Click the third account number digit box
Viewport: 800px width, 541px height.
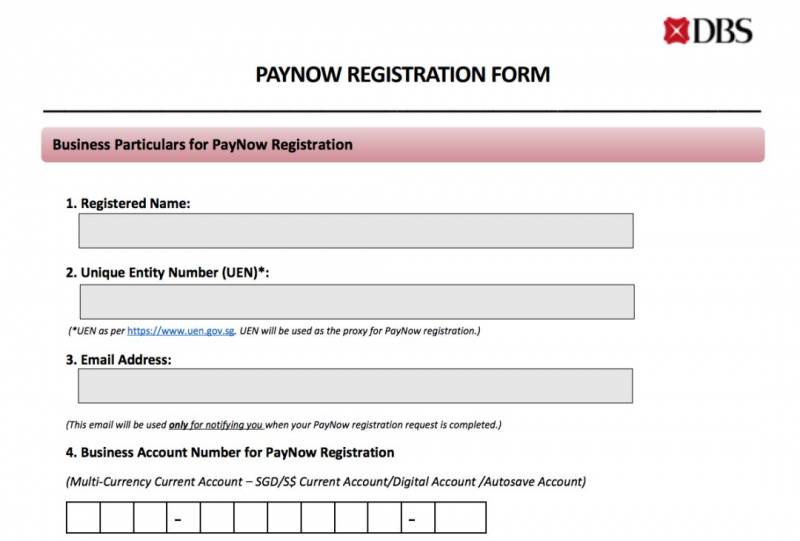pyautogui.click(x=149, y=518)
